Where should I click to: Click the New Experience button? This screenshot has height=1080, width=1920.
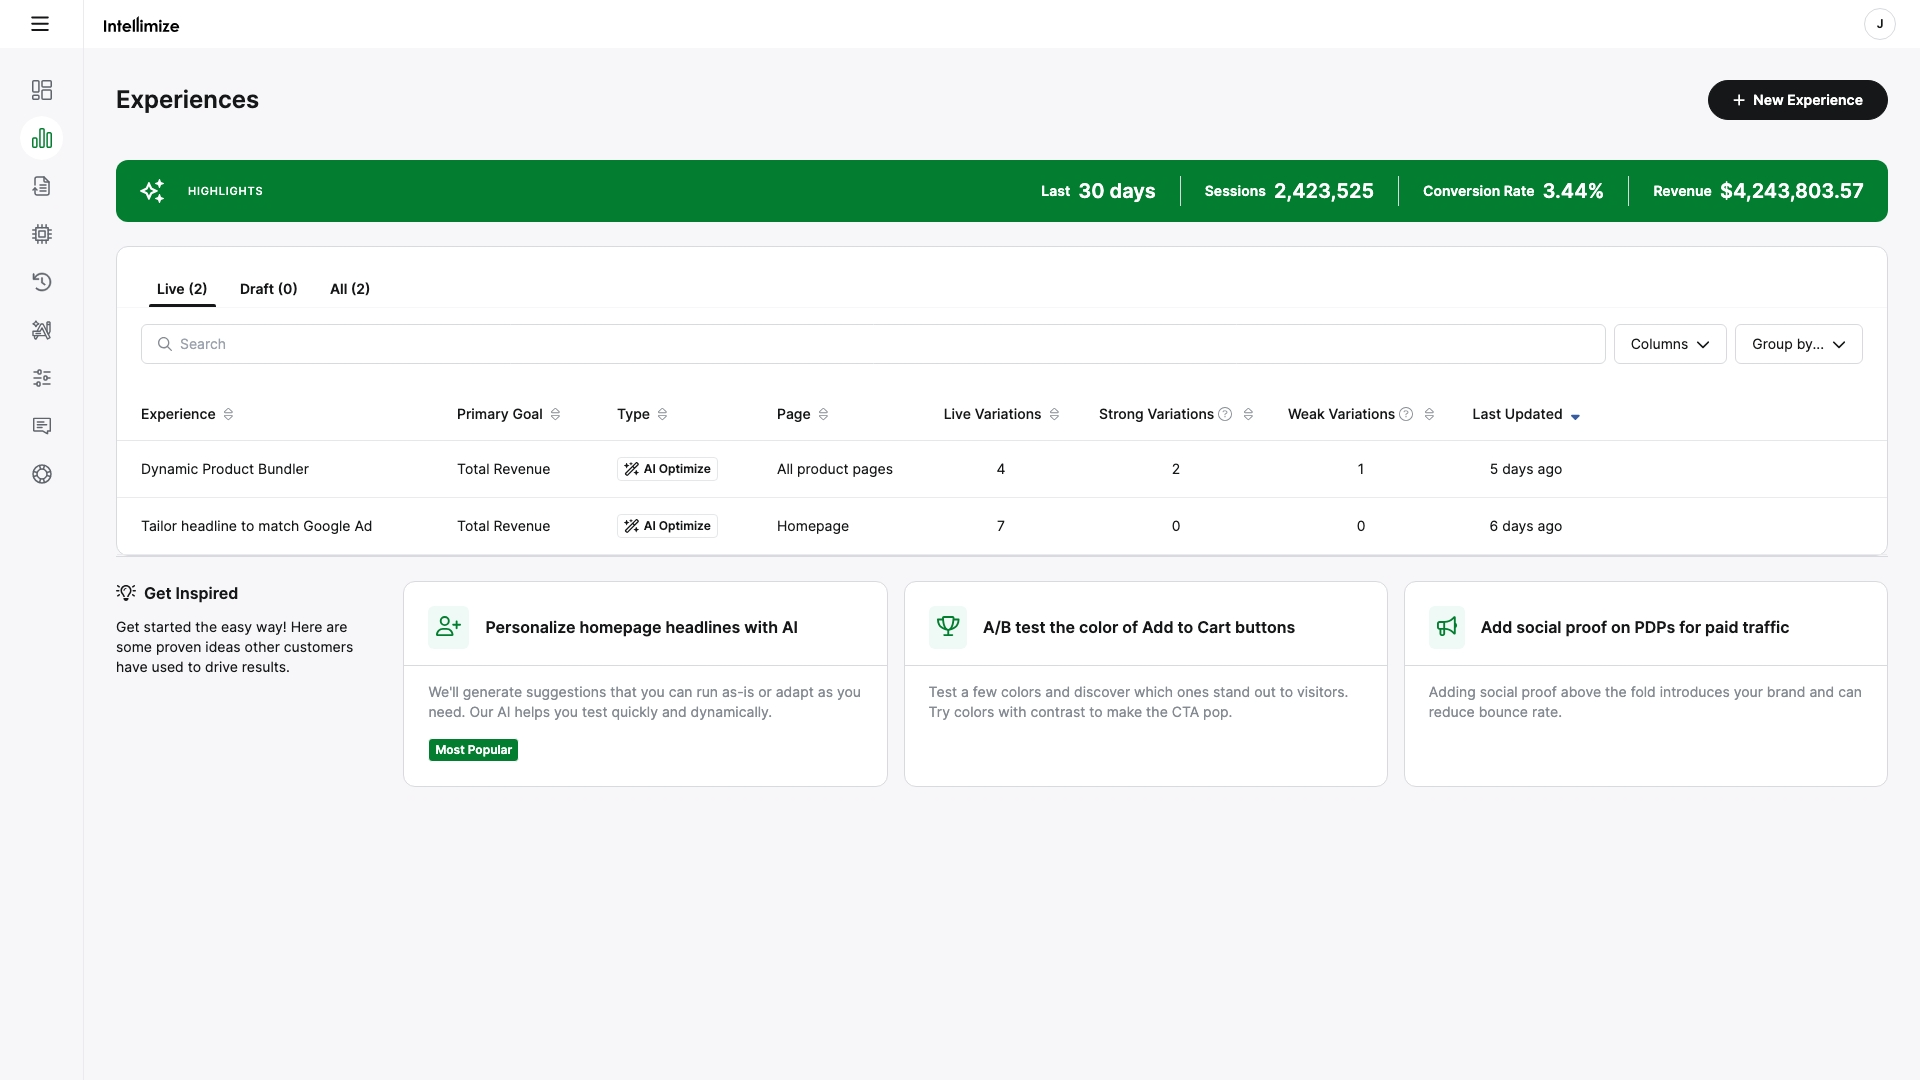[x=1797, y=100]
